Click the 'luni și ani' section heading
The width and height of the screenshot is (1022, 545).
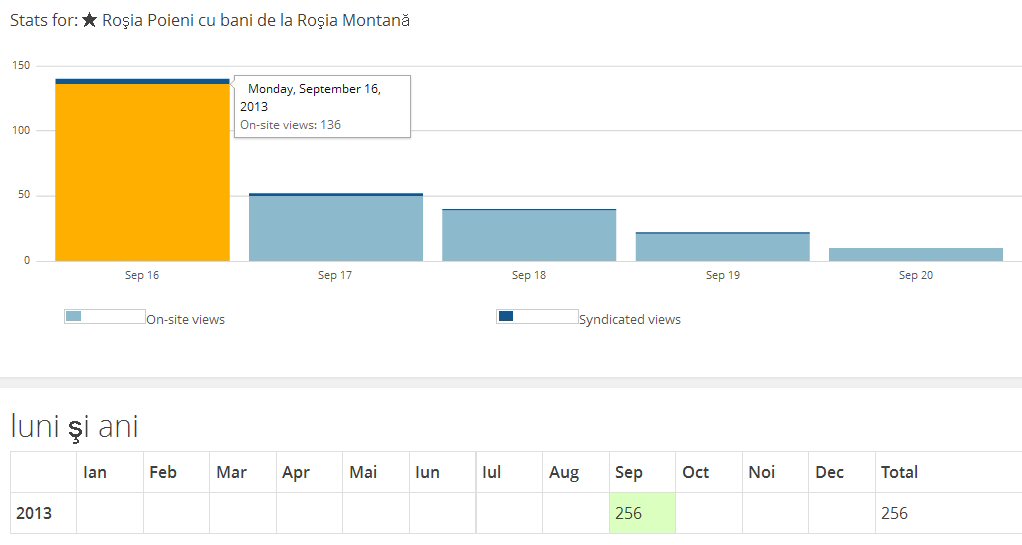pyautogui.click(x=75, y=427)
